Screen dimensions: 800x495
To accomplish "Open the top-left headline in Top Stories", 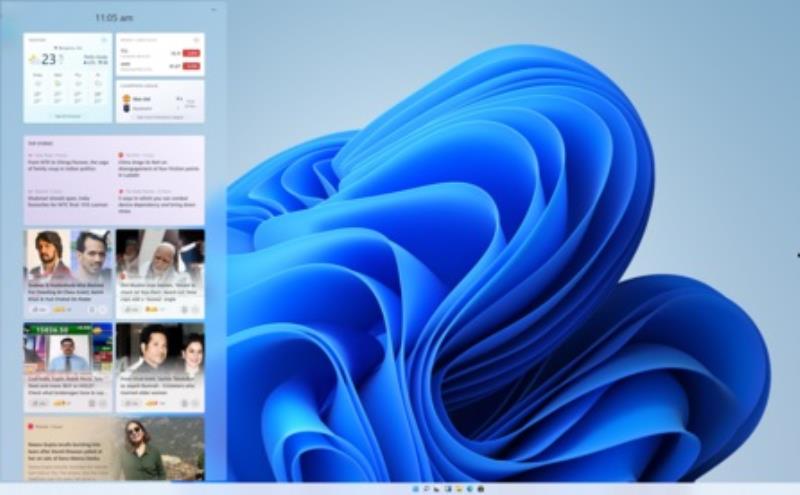I will pyautogui.click(x=68, y=165).
